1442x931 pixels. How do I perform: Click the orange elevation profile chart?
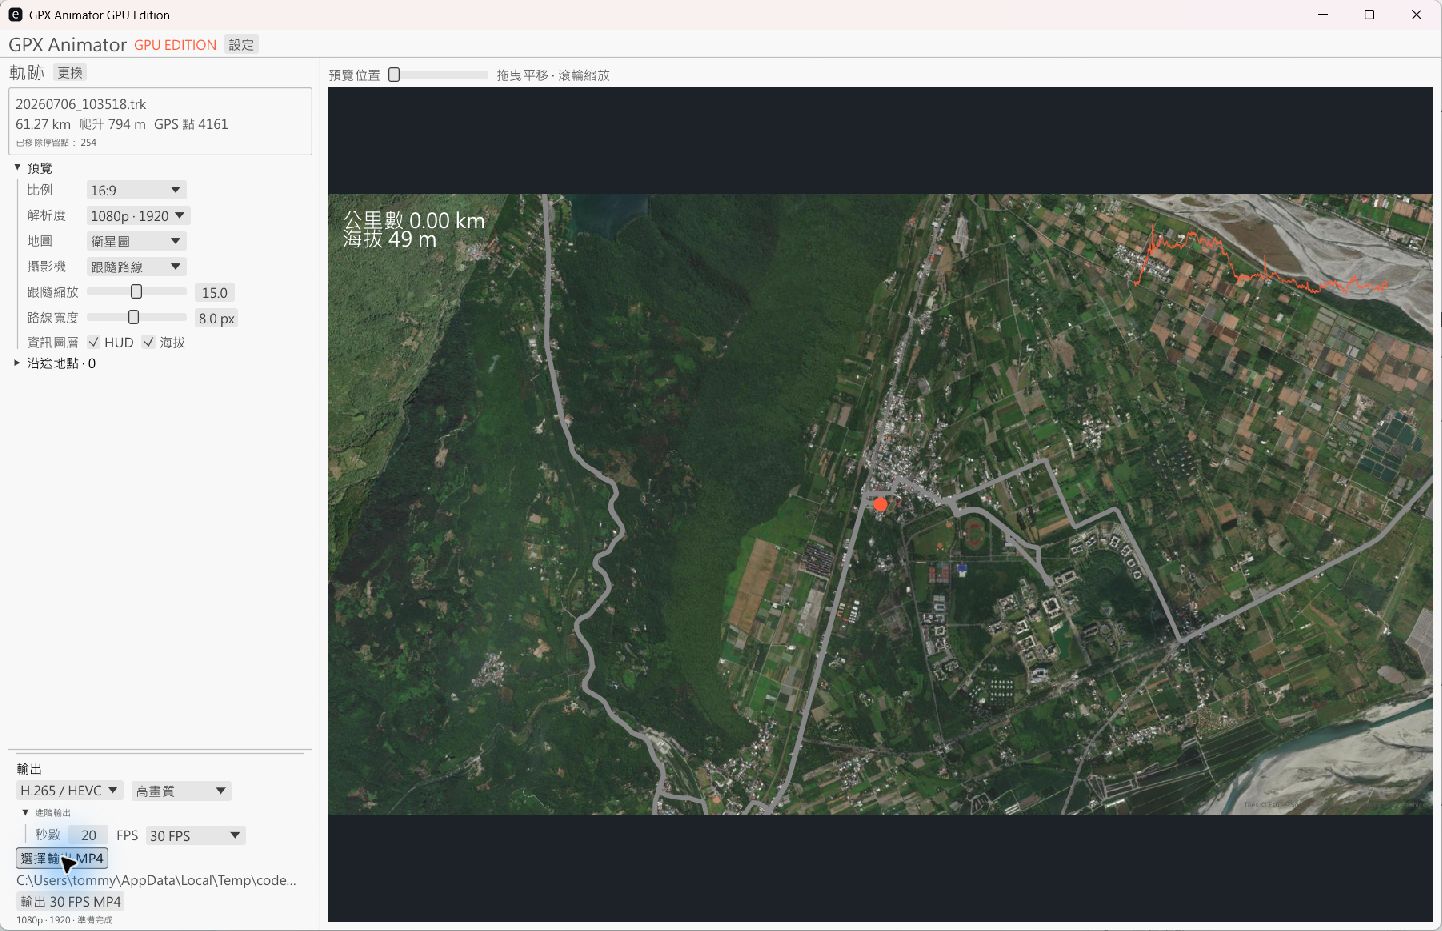pyautogui.click(x=1261, y=259)
